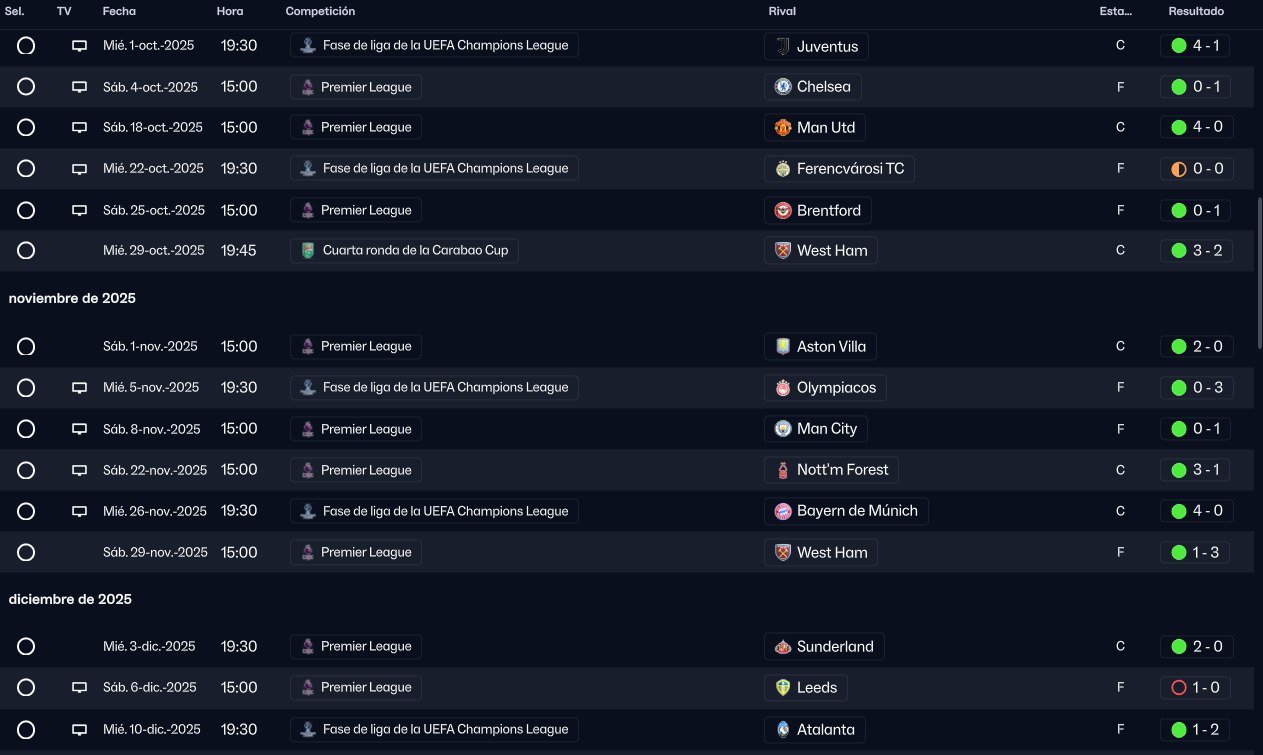The image size is (1263, 755).
Task: Click the Chelsea club crest icon
Action: 782,87
